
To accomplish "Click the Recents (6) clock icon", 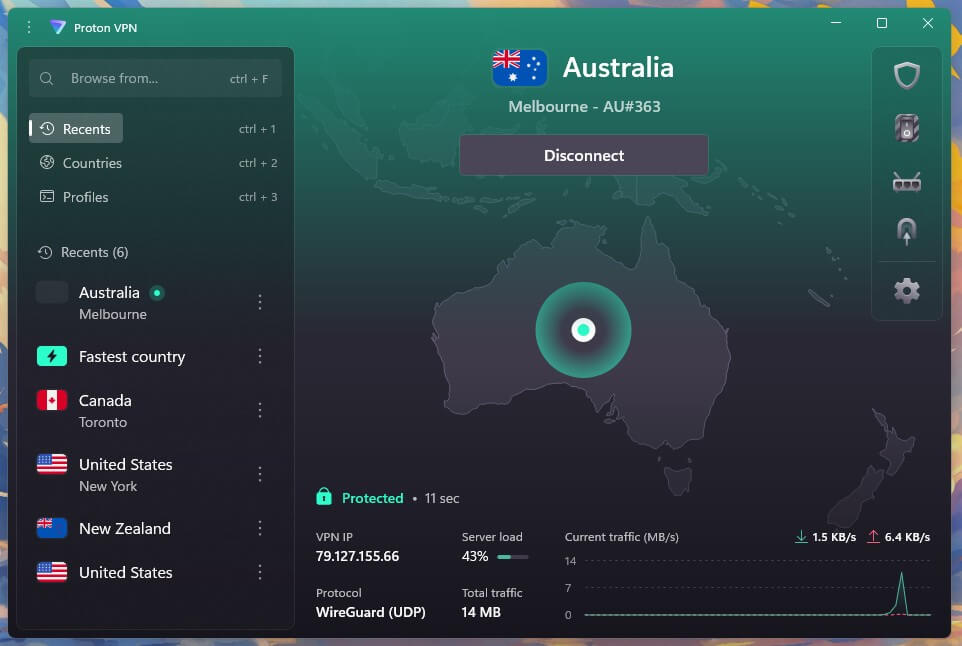I will point(45,252).
